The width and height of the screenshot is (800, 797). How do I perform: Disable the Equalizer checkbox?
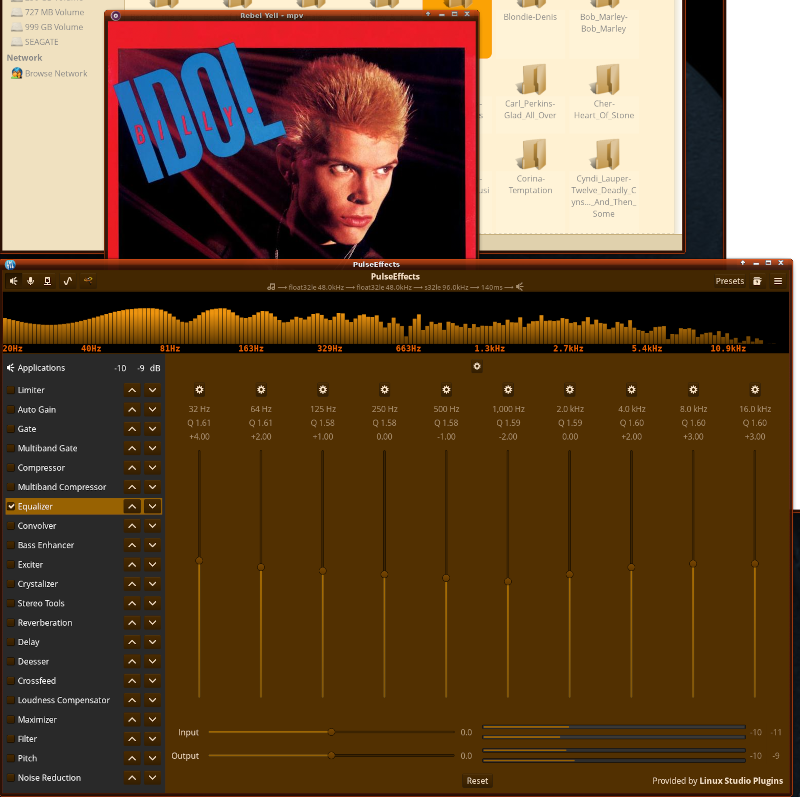pyautogui.click(x=12, y=507)
